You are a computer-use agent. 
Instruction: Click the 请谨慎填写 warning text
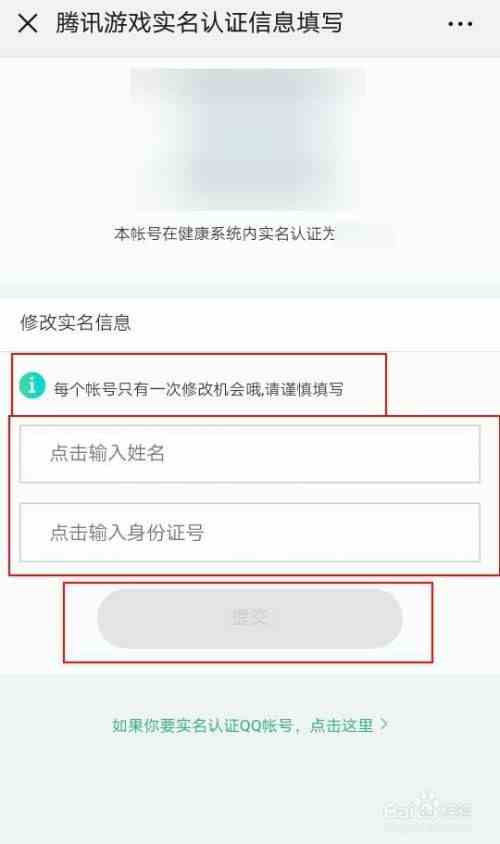[x=304, y=389]
